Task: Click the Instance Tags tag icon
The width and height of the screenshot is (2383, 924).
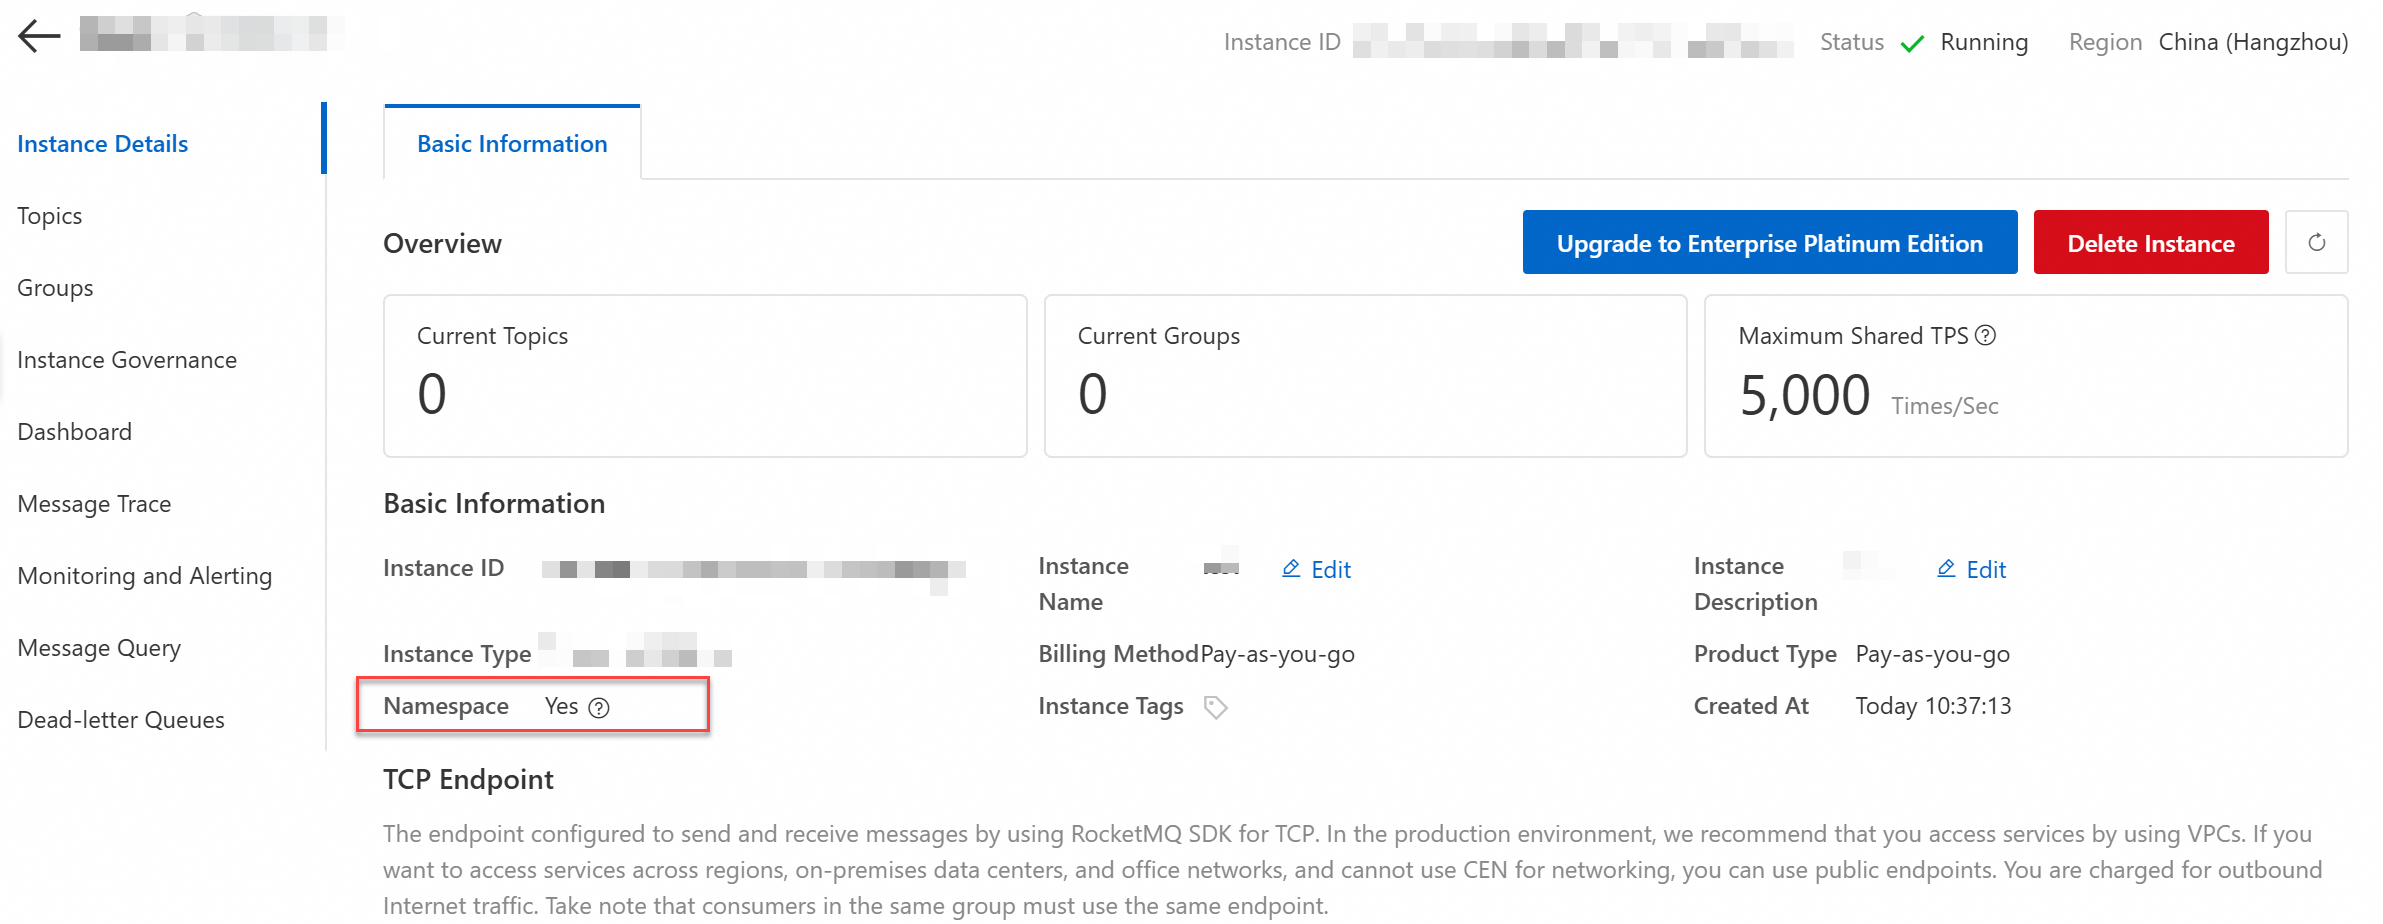Action: (1215, 708)
